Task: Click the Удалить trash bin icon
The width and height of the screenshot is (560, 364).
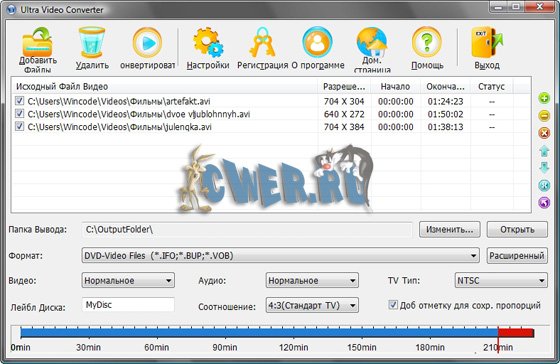Action: tap(91, 42)
